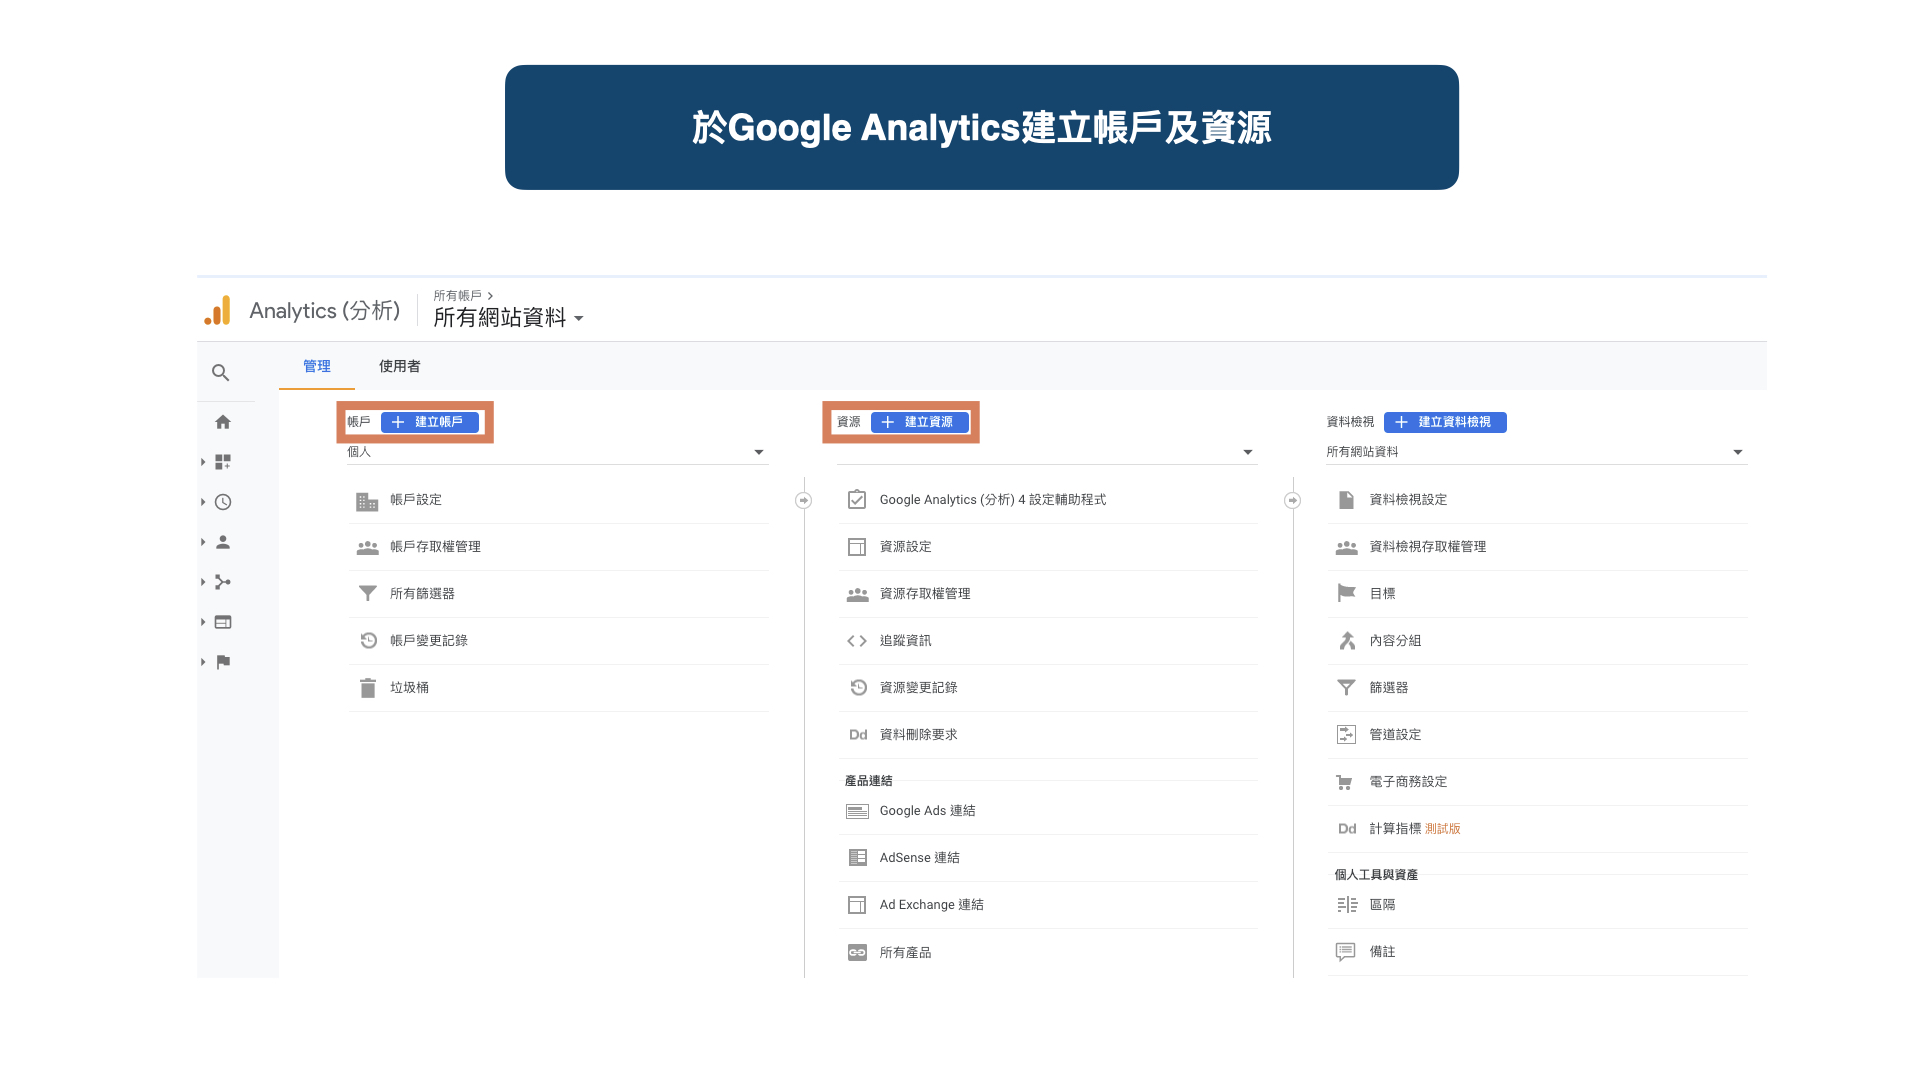This screenshot has width=1920, height=1080.
Task: Click the link icon beside 所有產品
Action: [x=857, y=953]
